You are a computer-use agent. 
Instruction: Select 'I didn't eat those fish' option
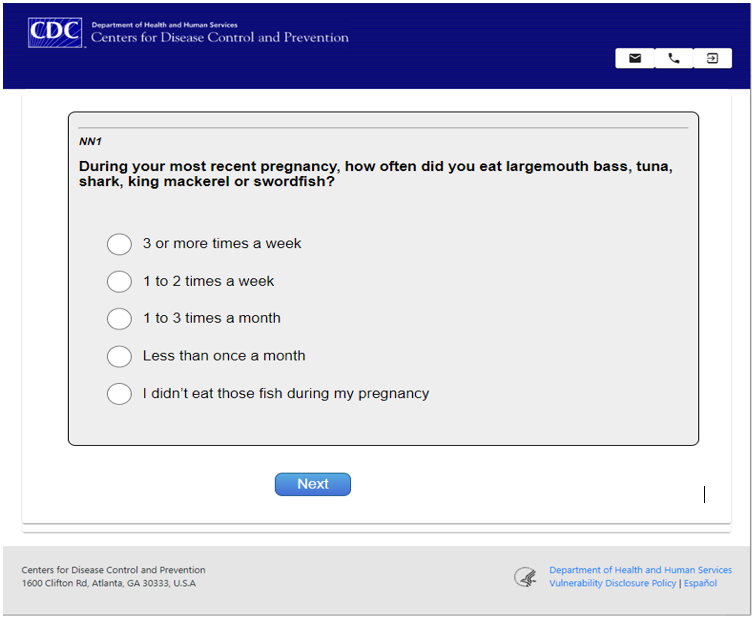coord(119,394)
